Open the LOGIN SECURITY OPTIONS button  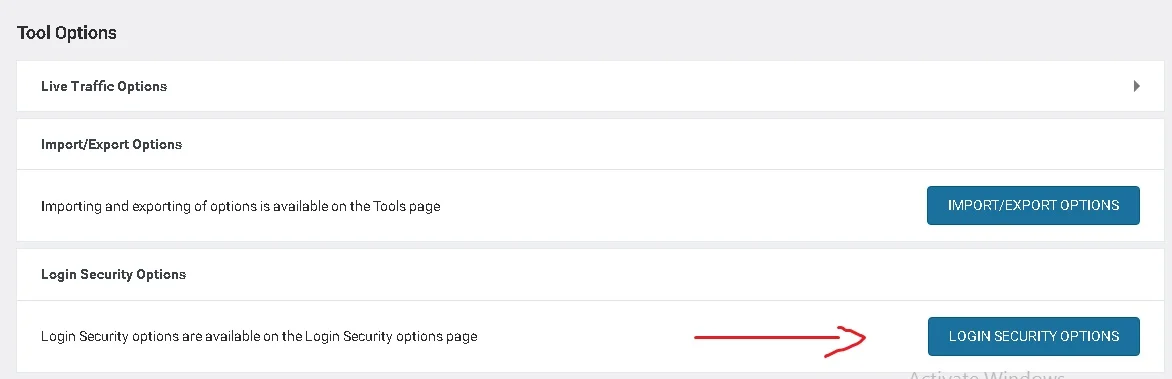(x=1034, y=336)
